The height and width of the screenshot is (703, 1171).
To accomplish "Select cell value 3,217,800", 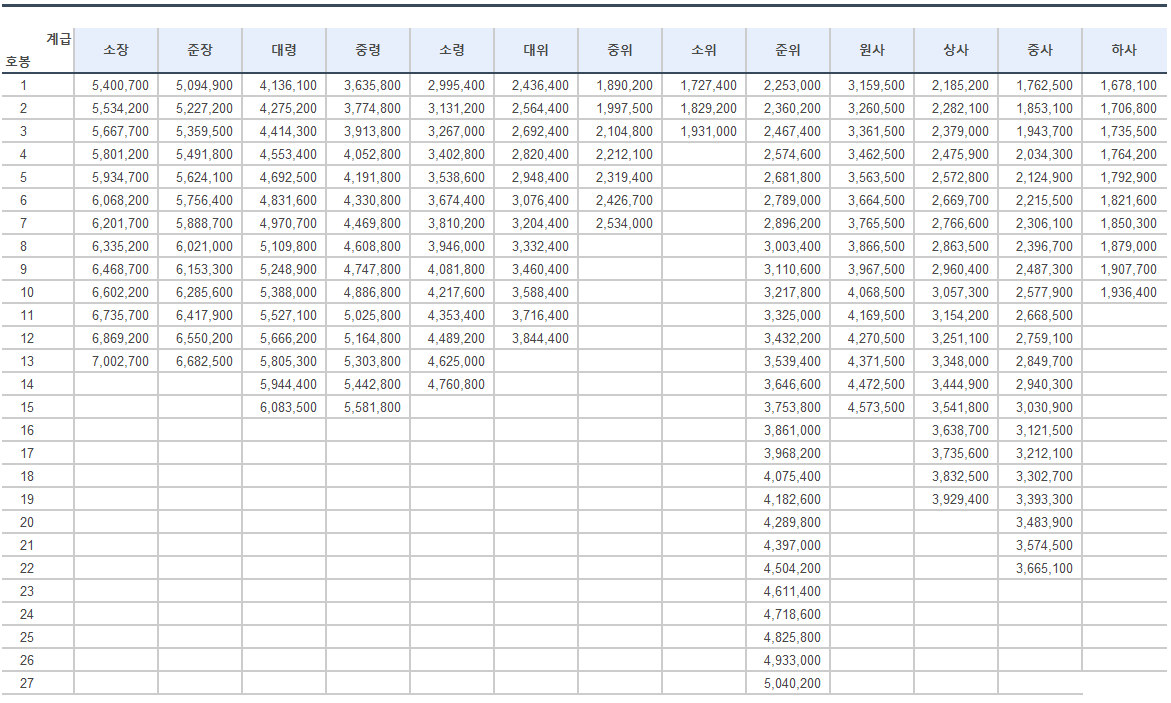I will click(x=792, y=293).
